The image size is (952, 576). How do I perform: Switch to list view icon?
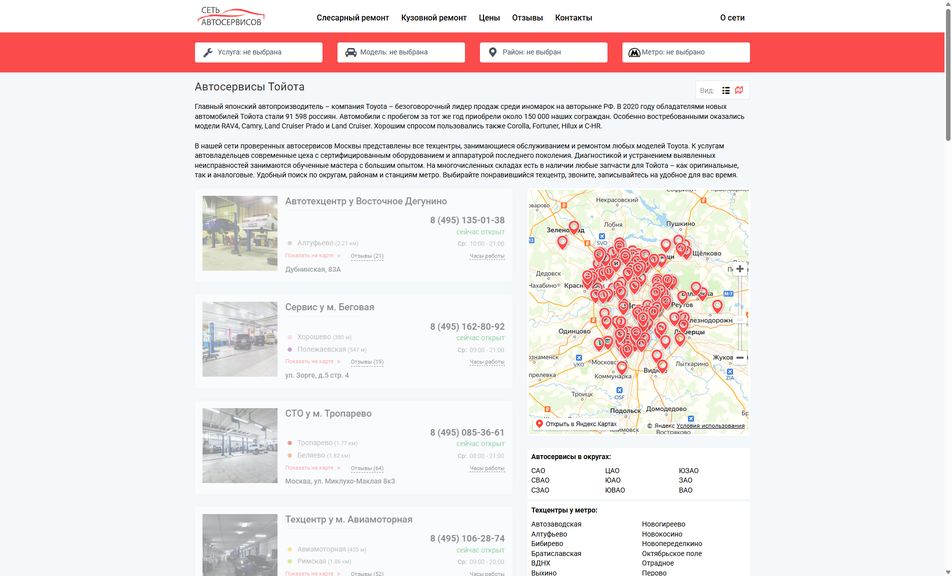coord(726,90)
